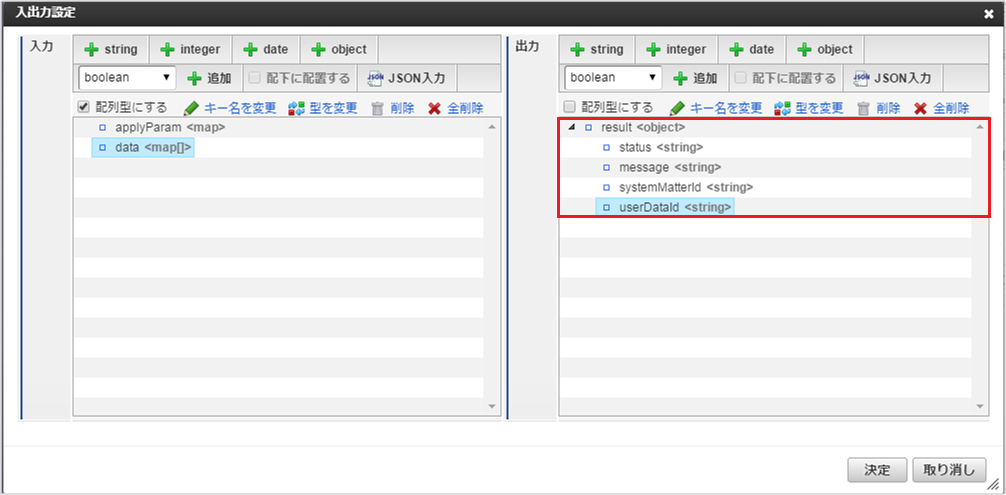This screenshot has width=1006, height=495.
Task: Click 追加 button in output panel
Action: [695, 78]
